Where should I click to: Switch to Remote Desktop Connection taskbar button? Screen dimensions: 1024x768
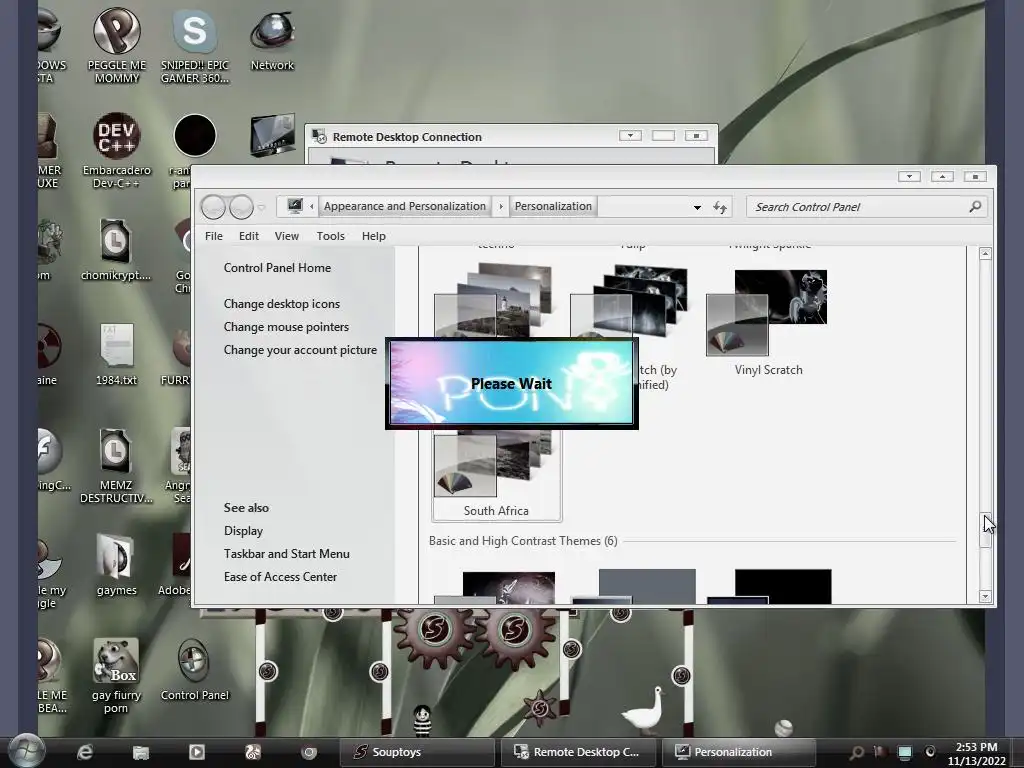577,752
